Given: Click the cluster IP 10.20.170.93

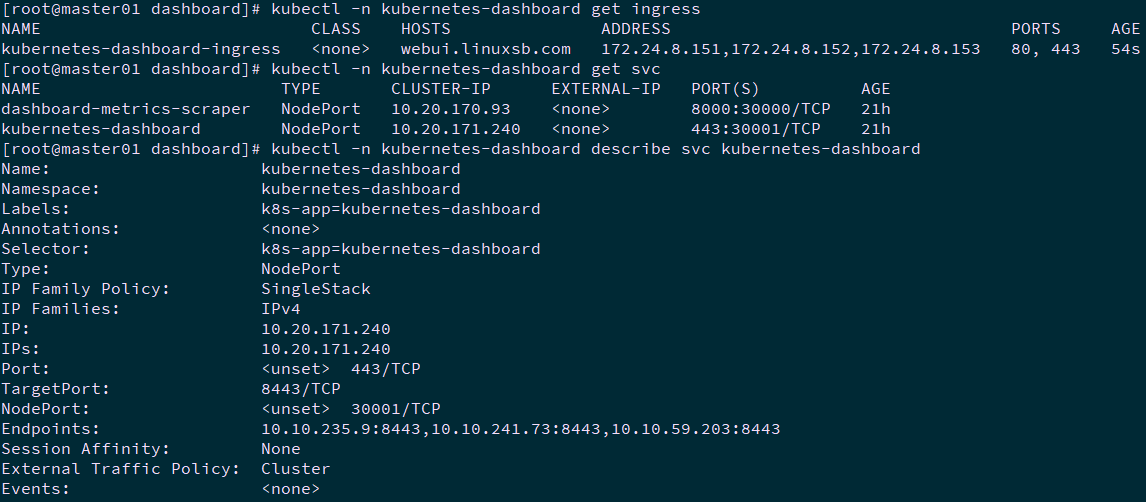Looking at the screenshot, I should tap(450, 109).
